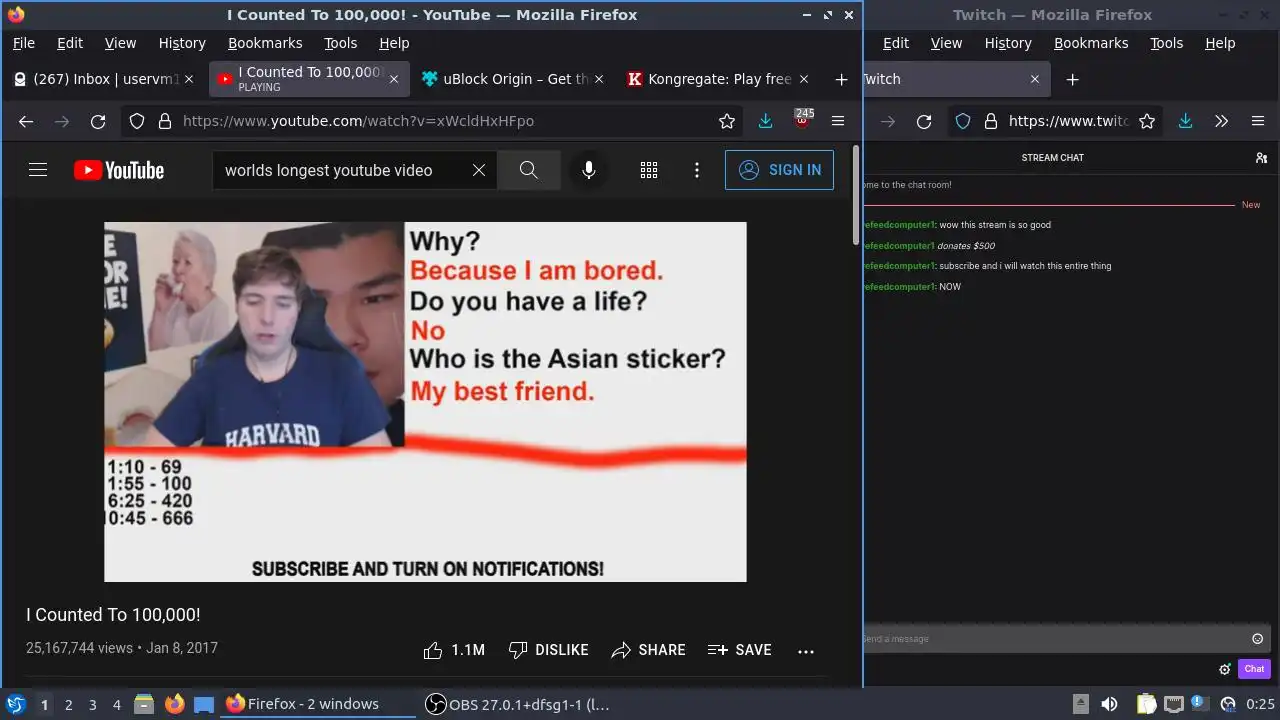Viewport: 1280px width, 720px height.
Task: Expand overflow chevrons in Twitch toolbar
Action: 1221,121
